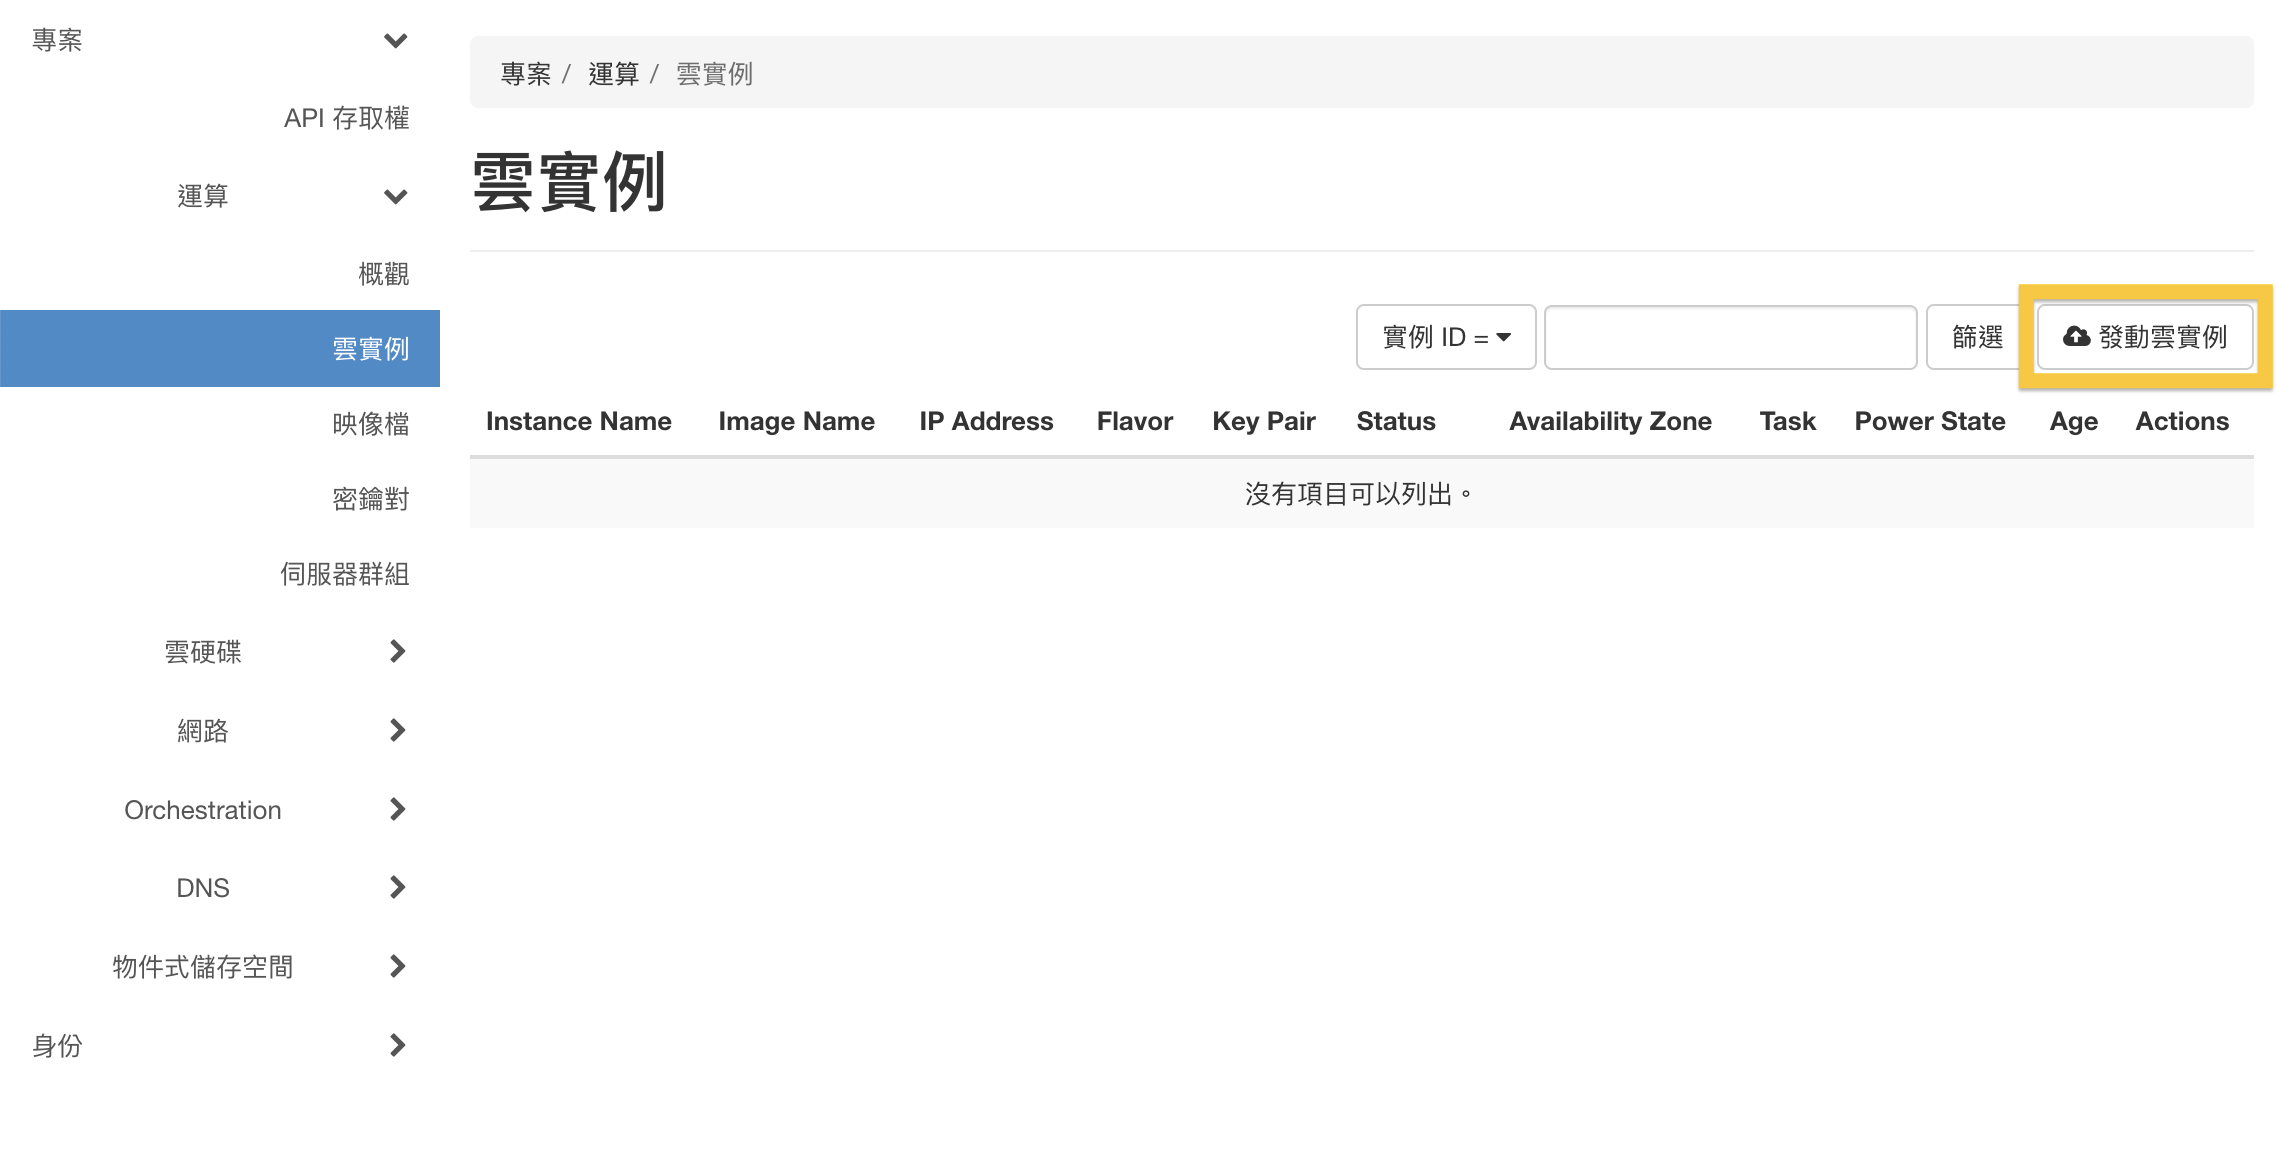Collapse the 運算 compute section
The height and width of the screenshot is (1154, 2276).
[x=396, y=196]
